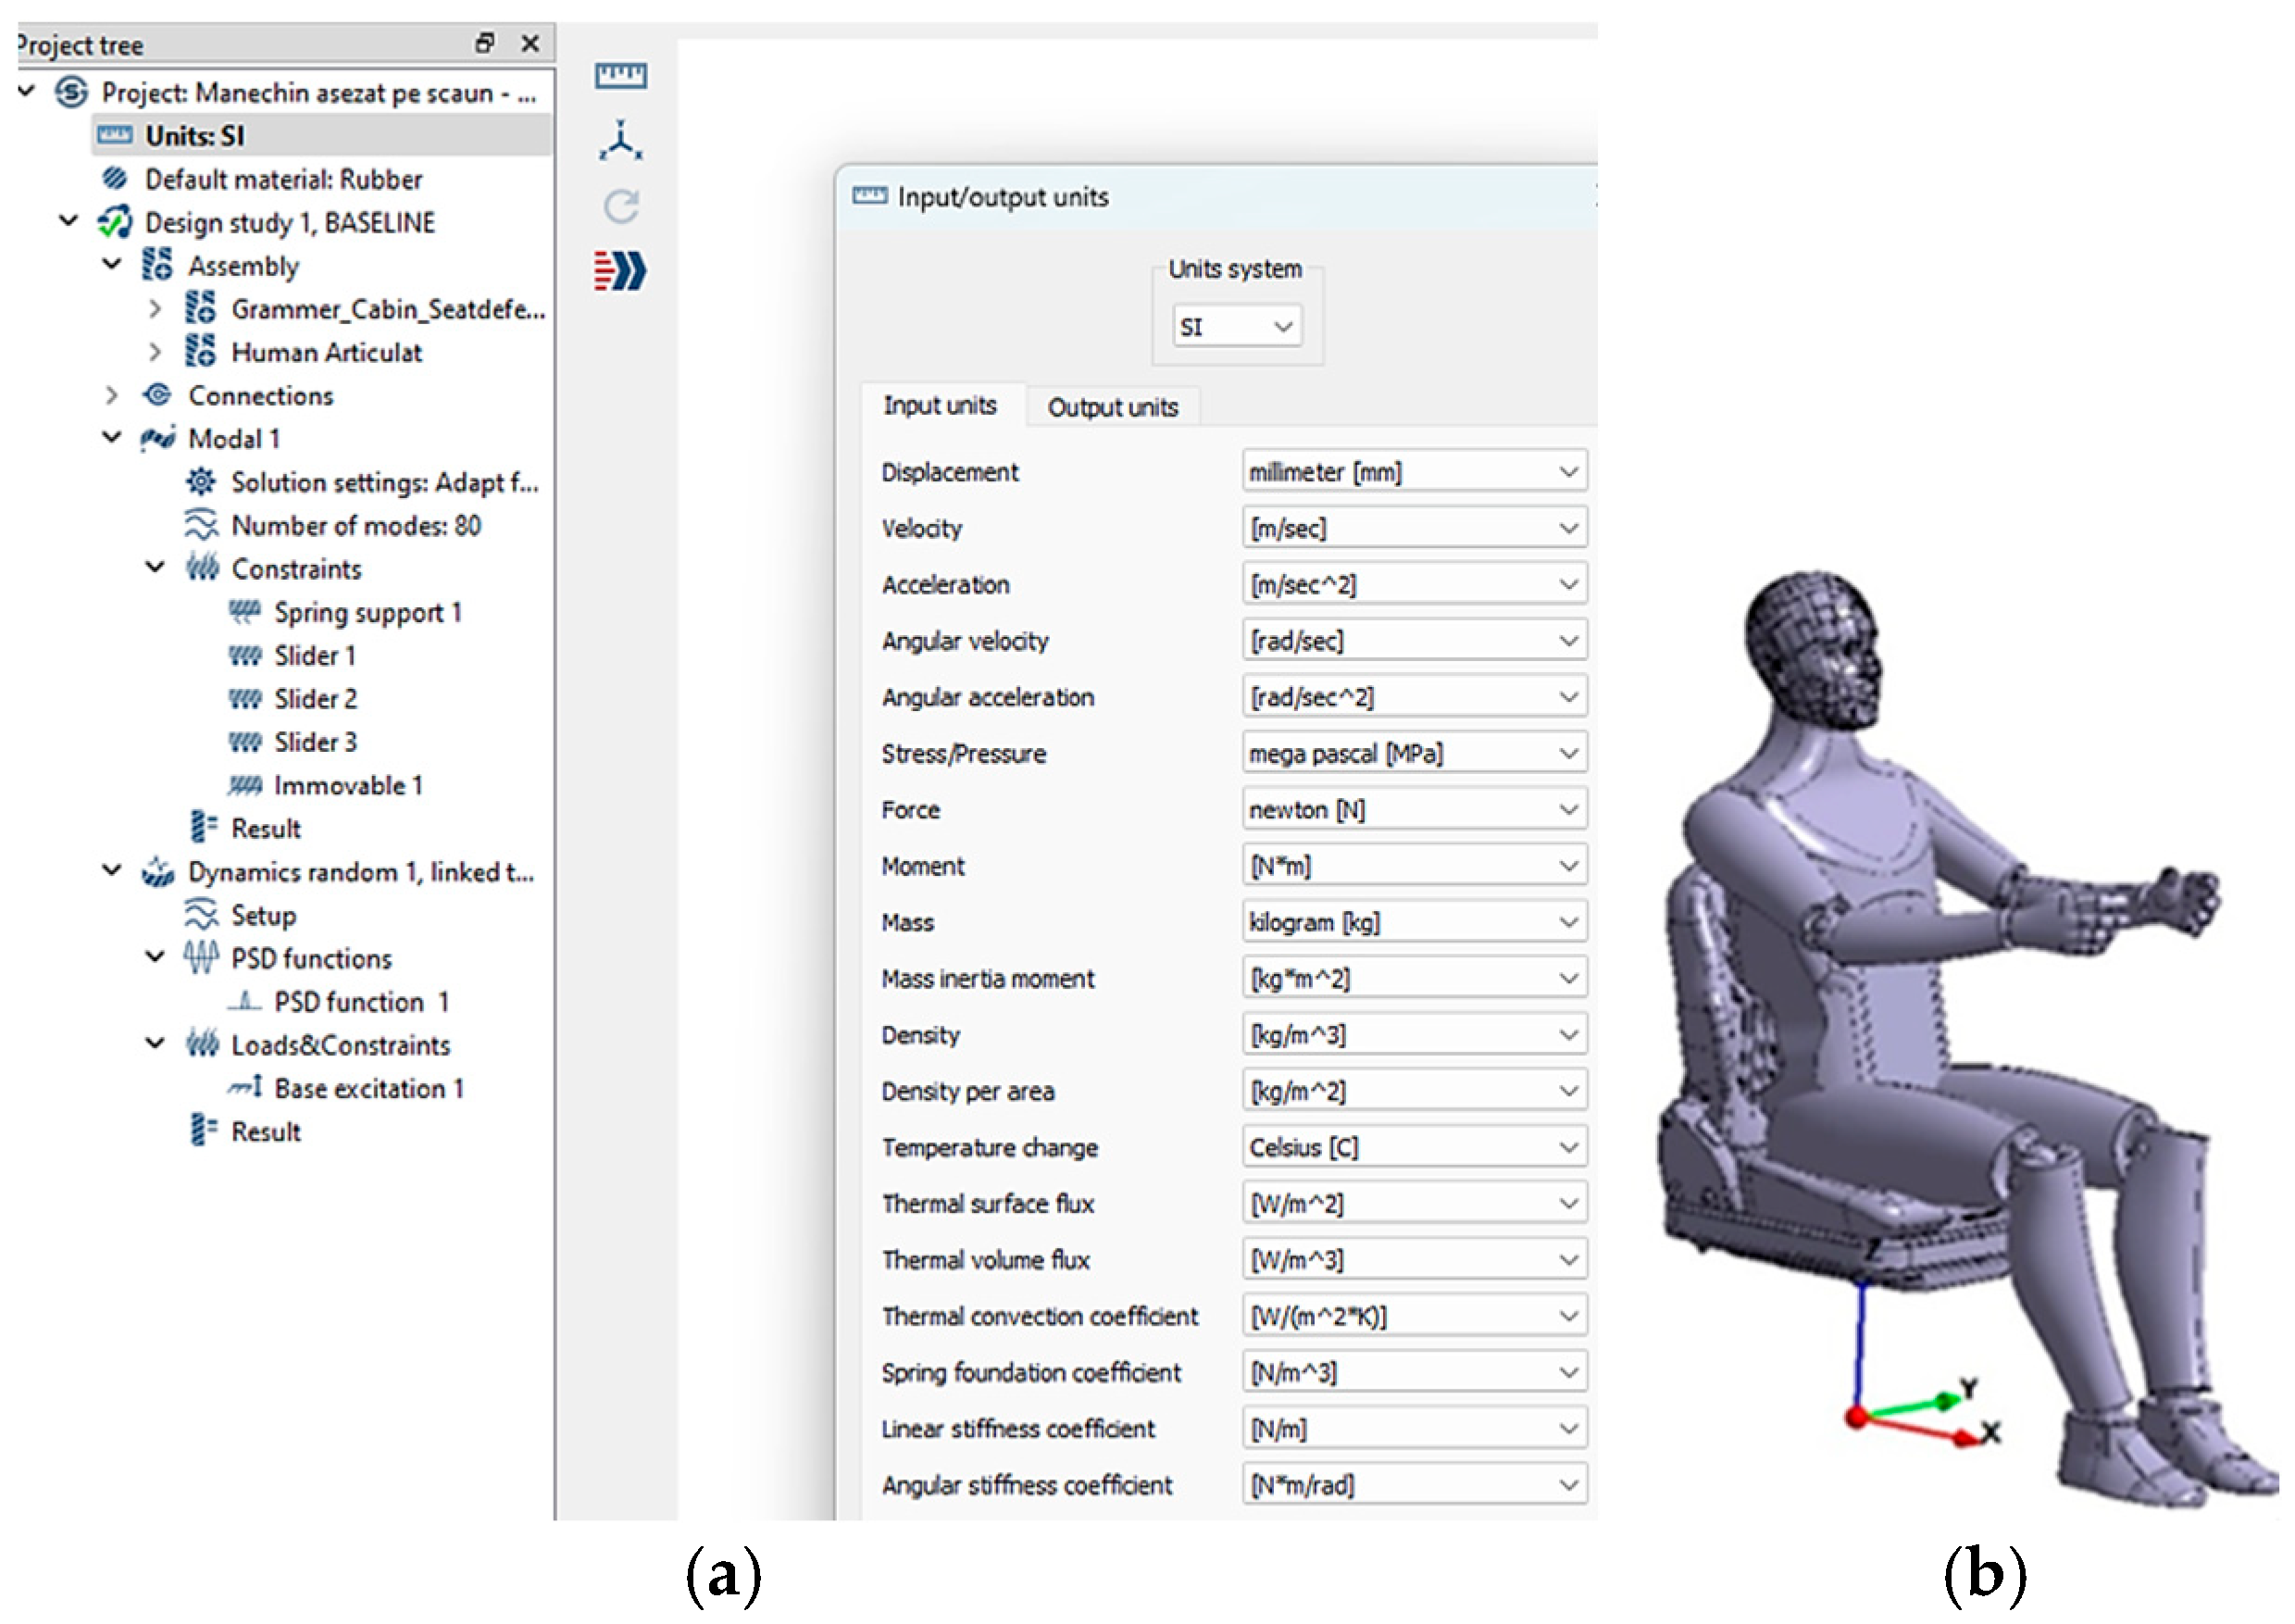Click the Default material: Rubber icon
2295x1624 pixels.
pos(115,179)
